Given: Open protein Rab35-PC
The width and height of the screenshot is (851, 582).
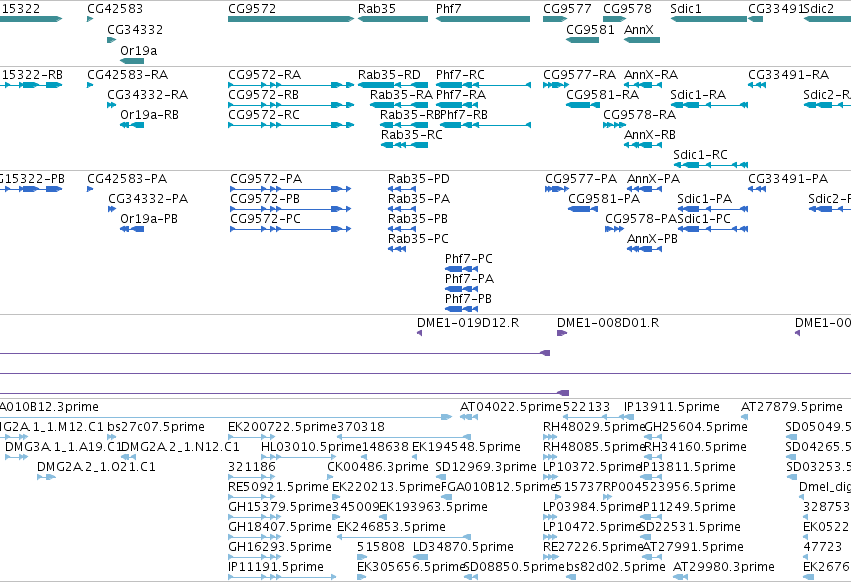Looking at the screenshot, I should click(418, 239).
